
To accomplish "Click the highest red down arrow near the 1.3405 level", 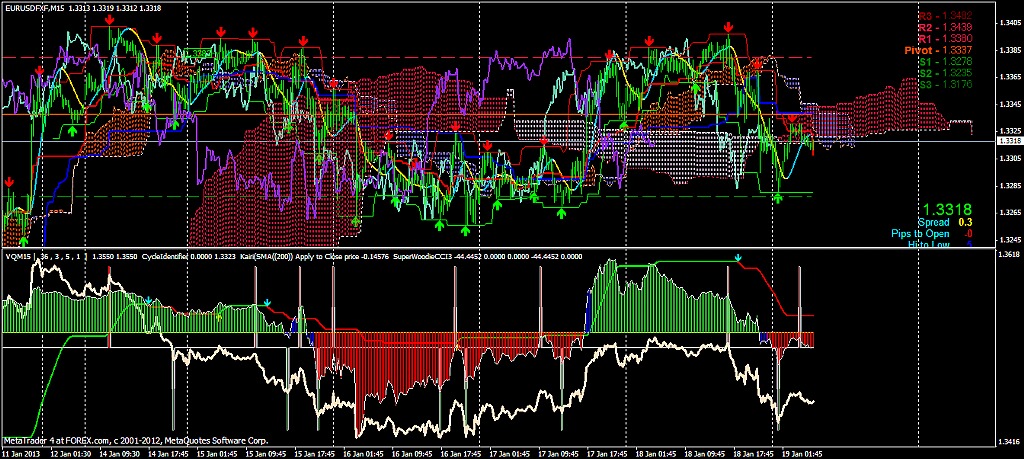I will coord(109,21).
